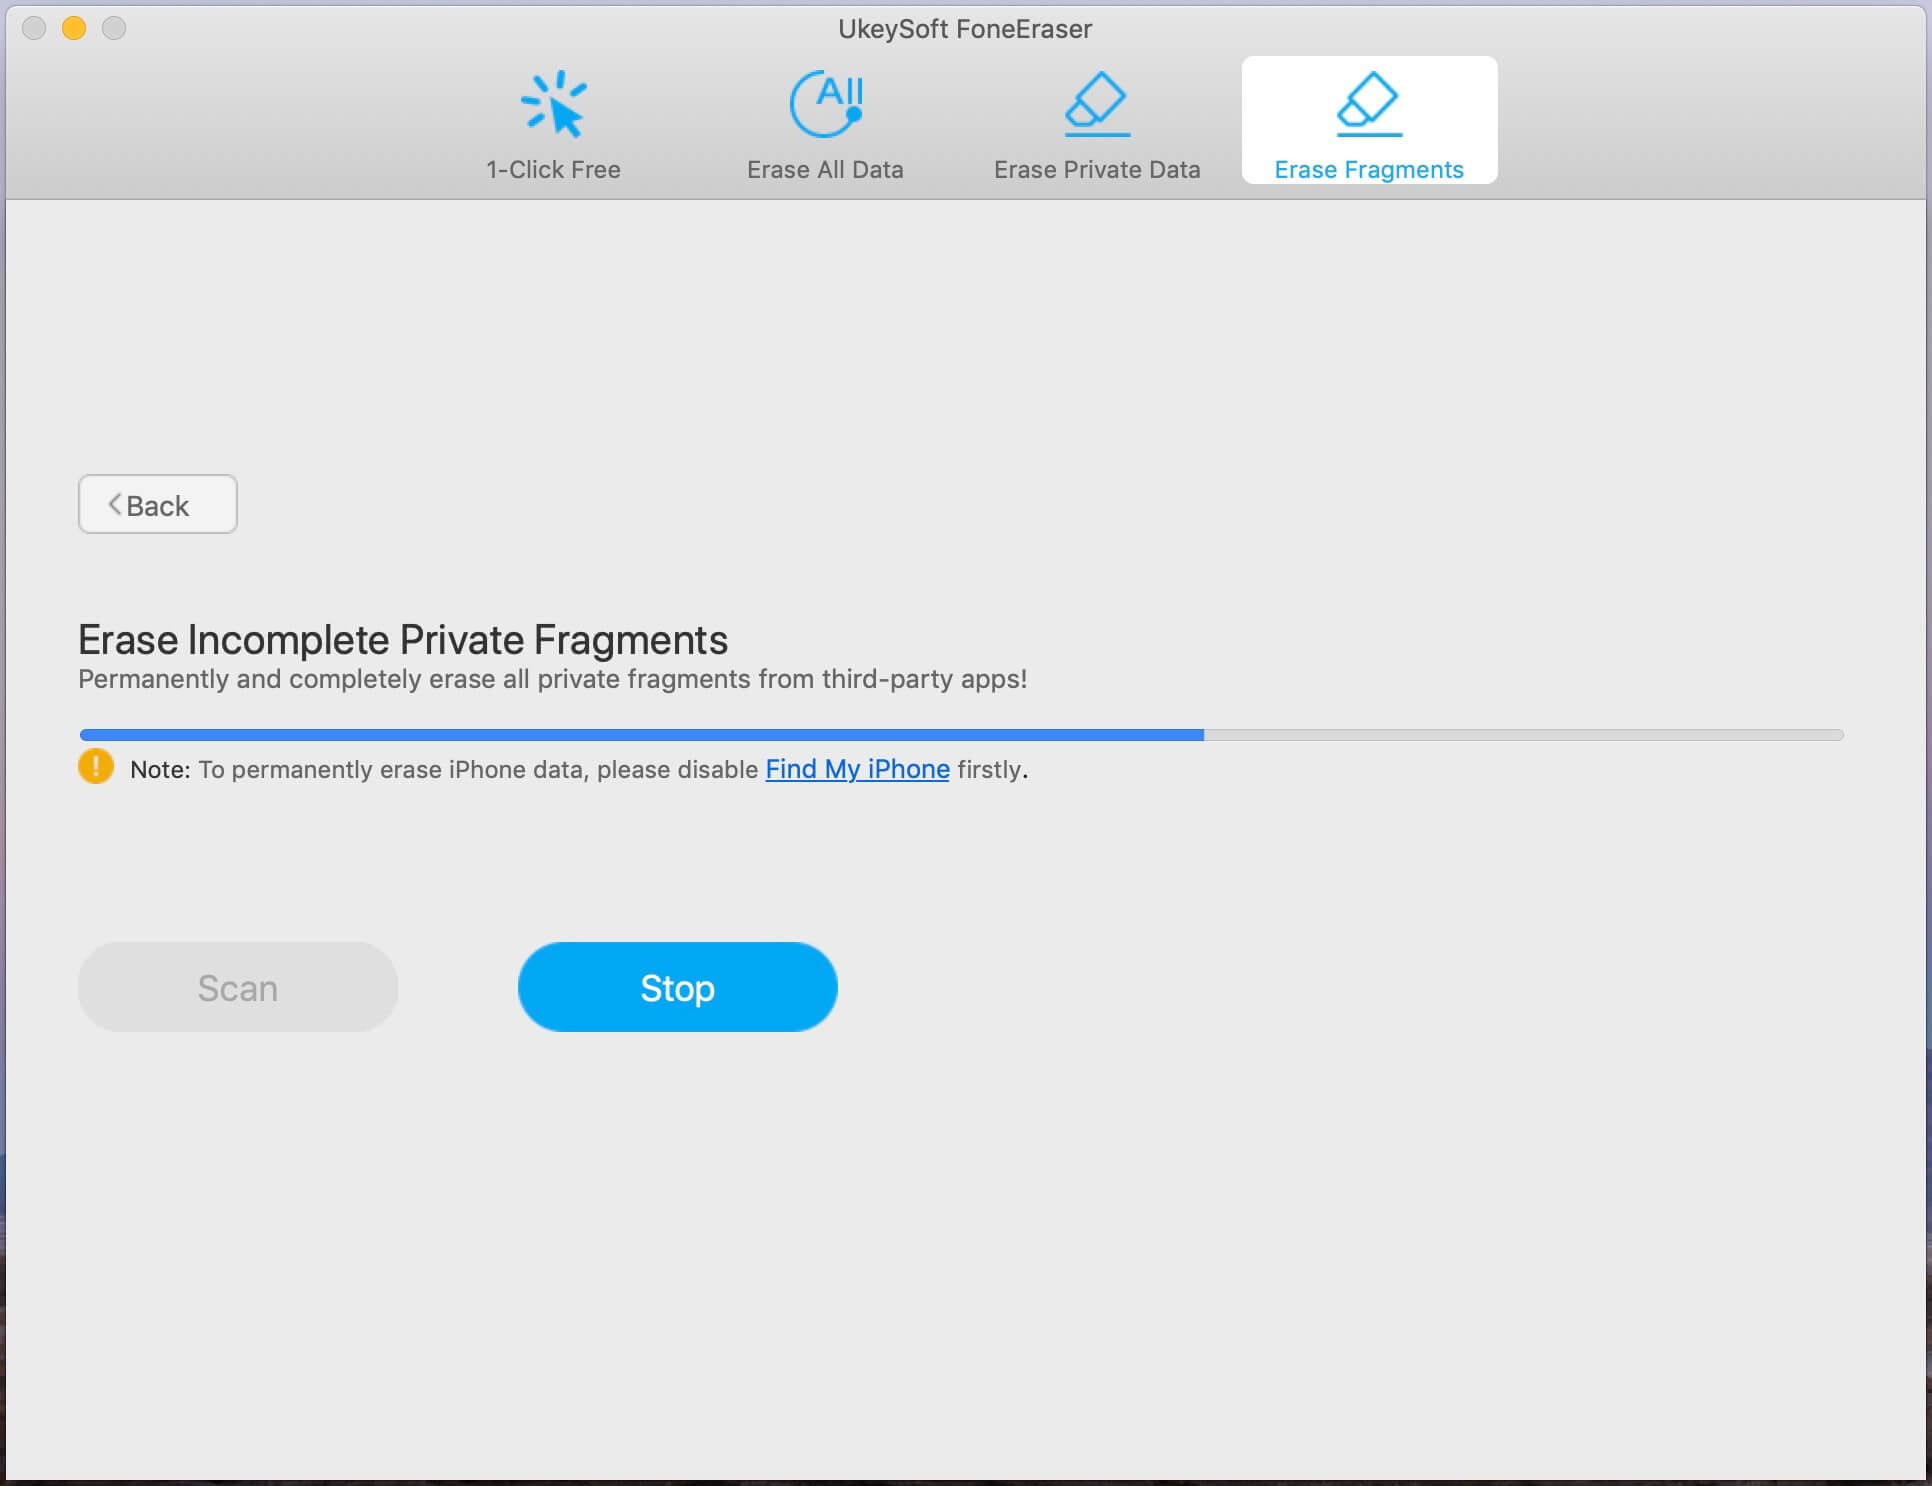Click the 1-Click Free cursor icon
Screen dimensions: 1932x1486
[554, 104]
